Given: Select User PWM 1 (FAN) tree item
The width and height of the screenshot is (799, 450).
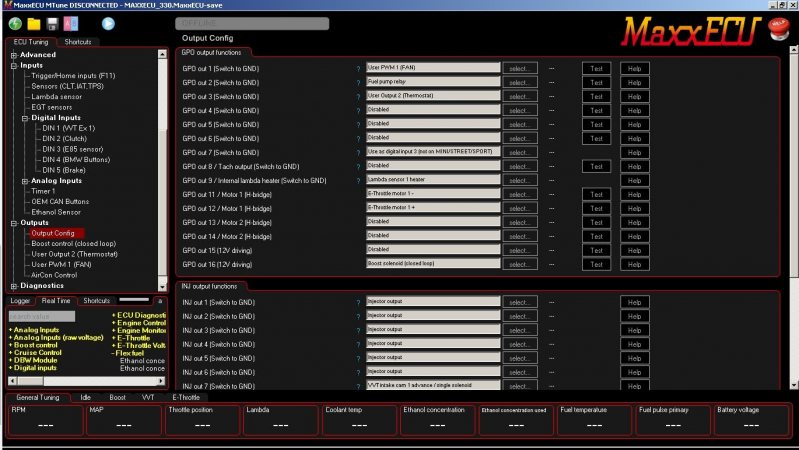Looking at the screenshot, I should click(61, 264).
